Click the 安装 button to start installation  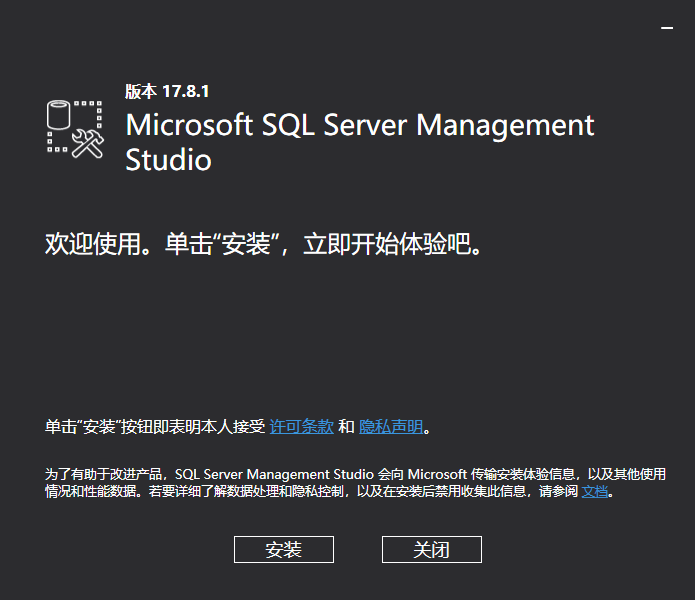click(283, 549)
